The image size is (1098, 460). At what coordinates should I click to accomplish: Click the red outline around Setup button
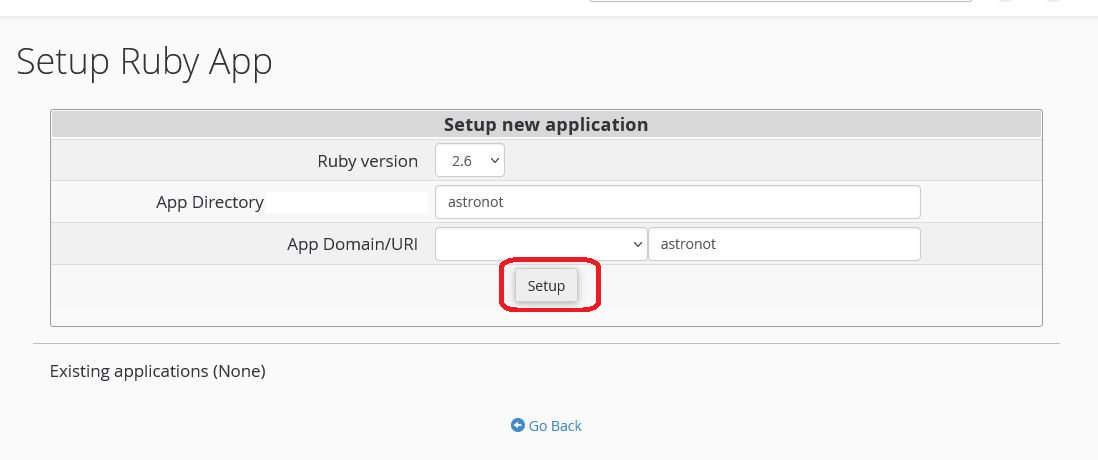pos(598,286)
